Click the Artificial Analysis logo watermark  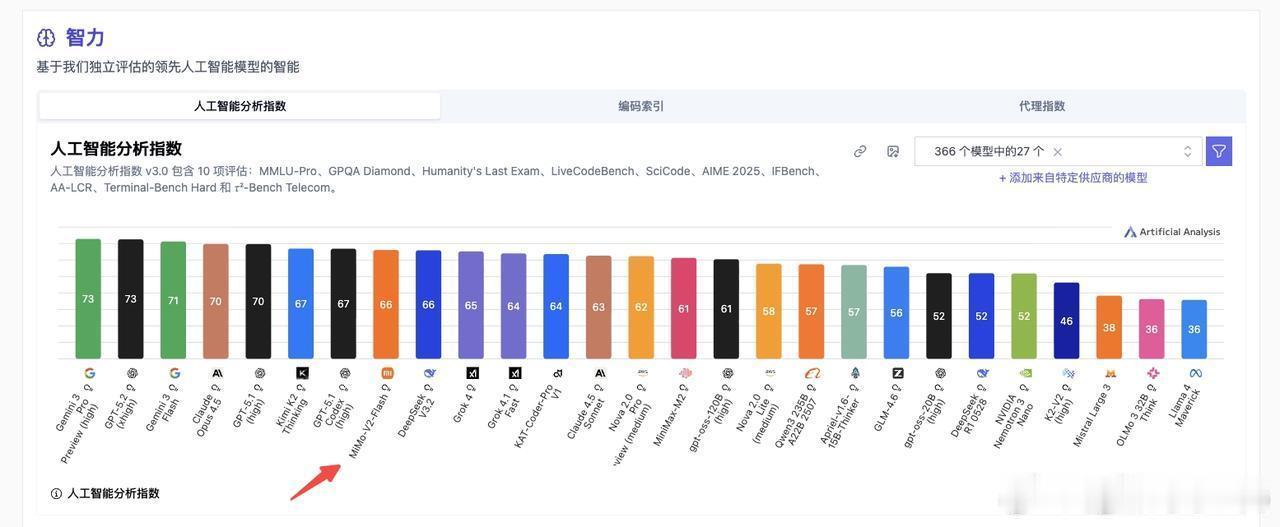pos(1172,232)
